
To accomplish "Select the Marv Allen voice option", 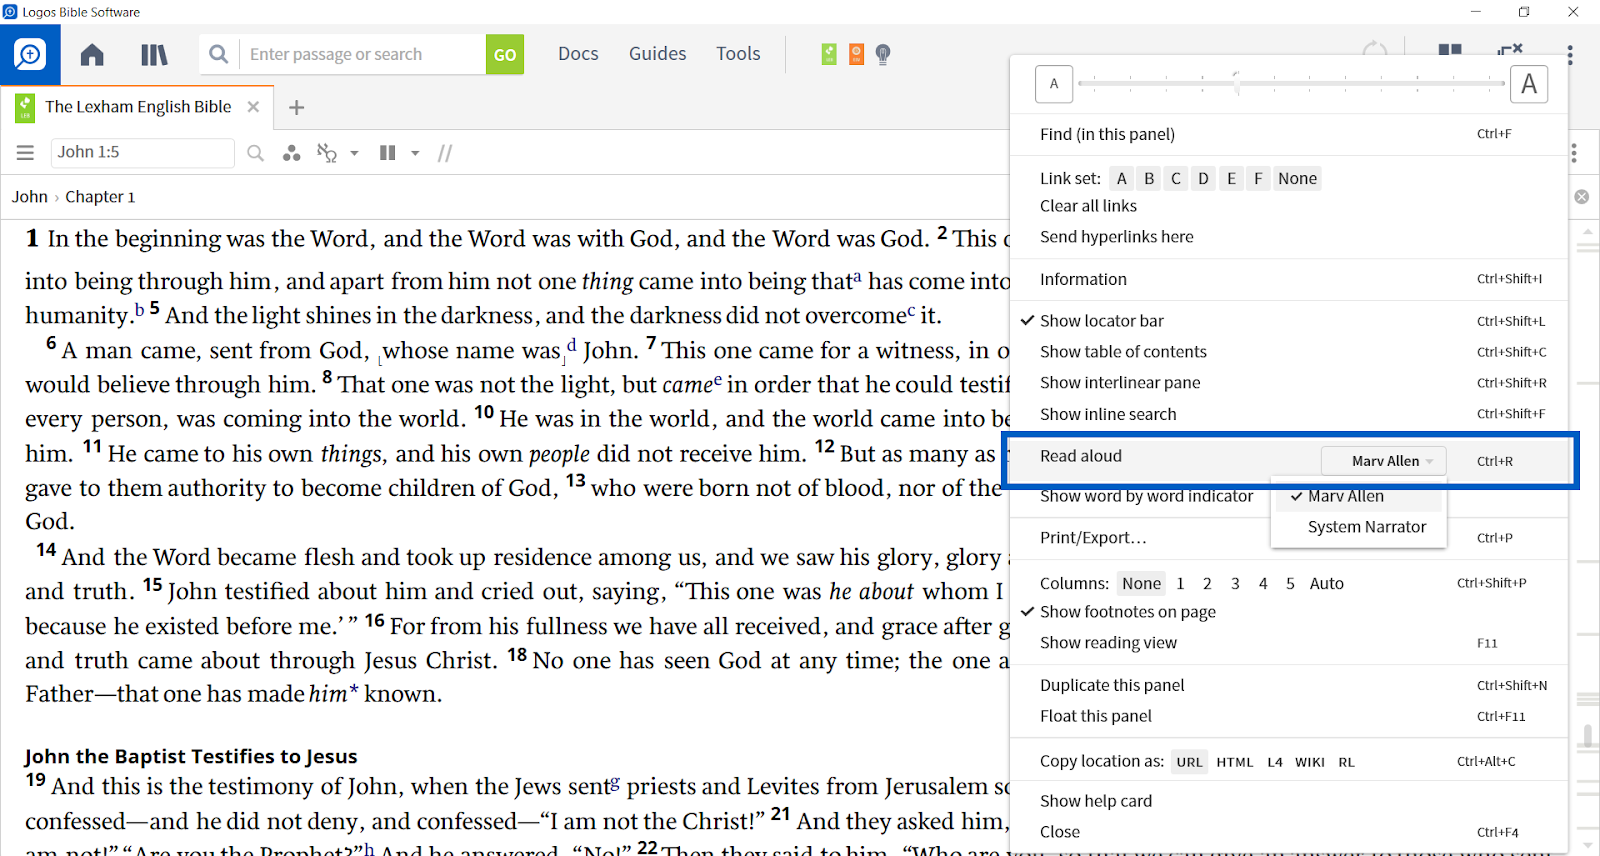I will pyautogui.click(x=1360, y=496).
